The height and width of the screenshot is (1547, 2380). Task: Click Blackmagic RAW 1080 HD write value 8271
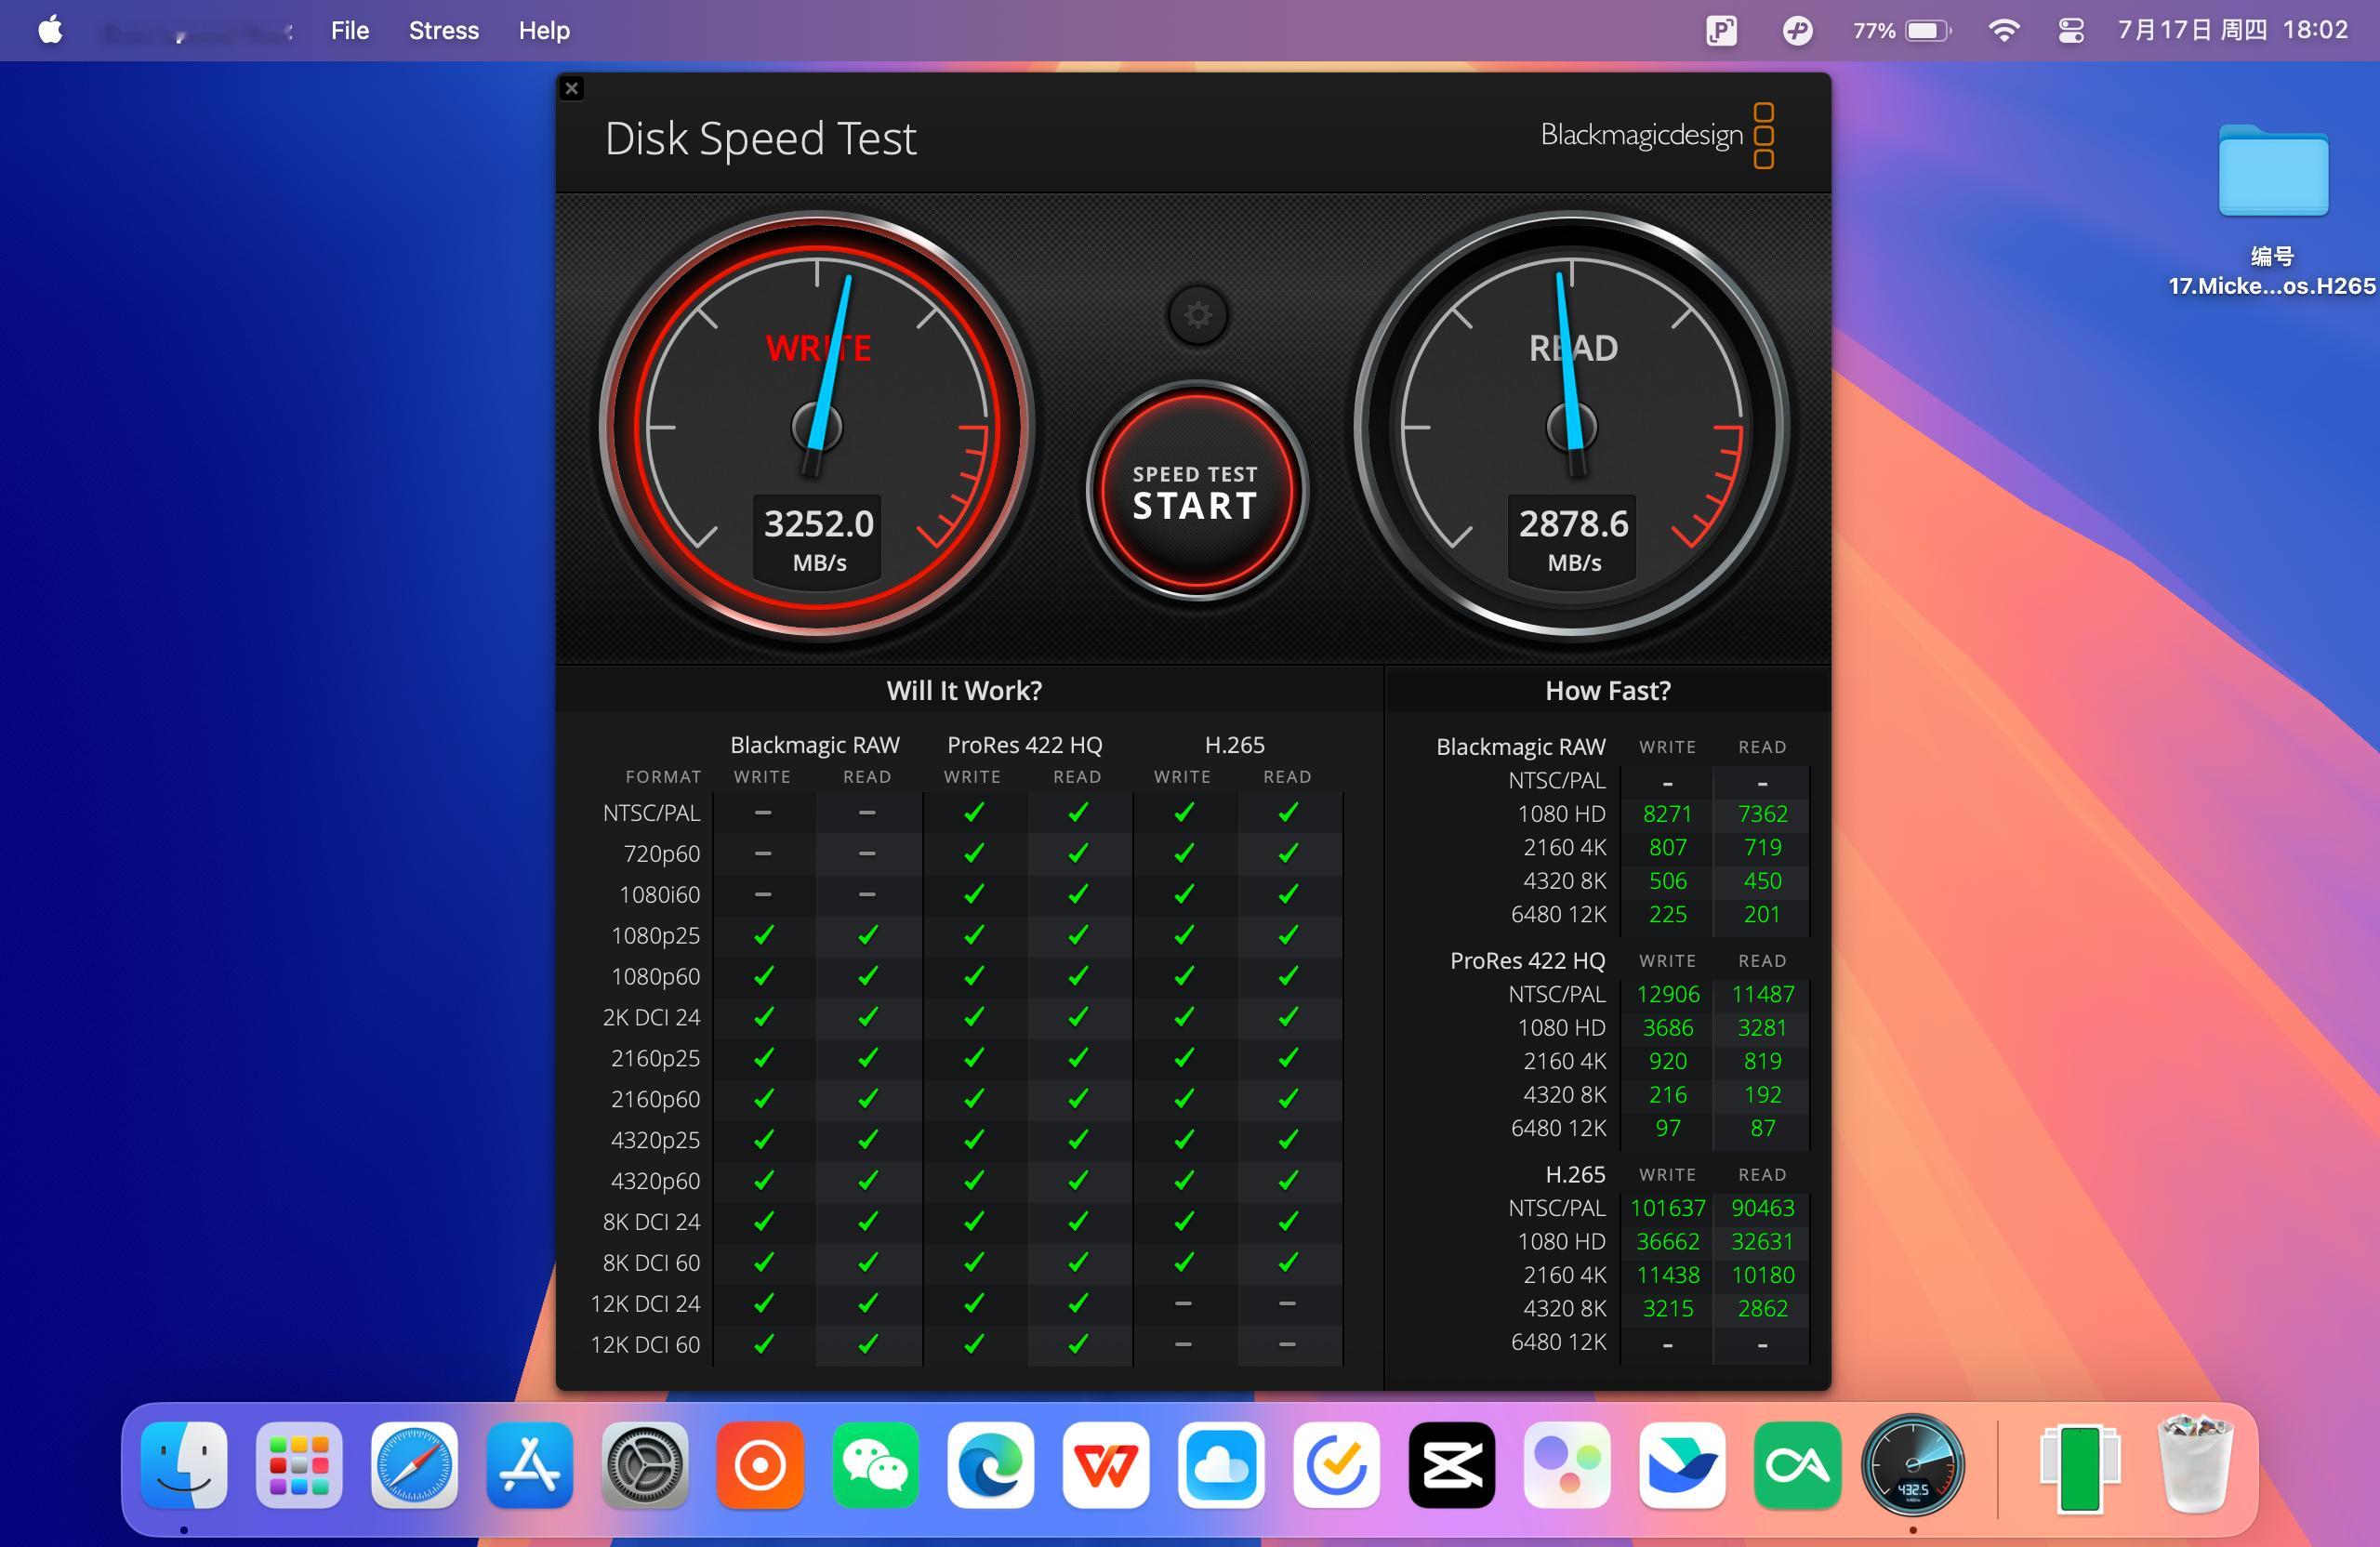click(1667, 814)
